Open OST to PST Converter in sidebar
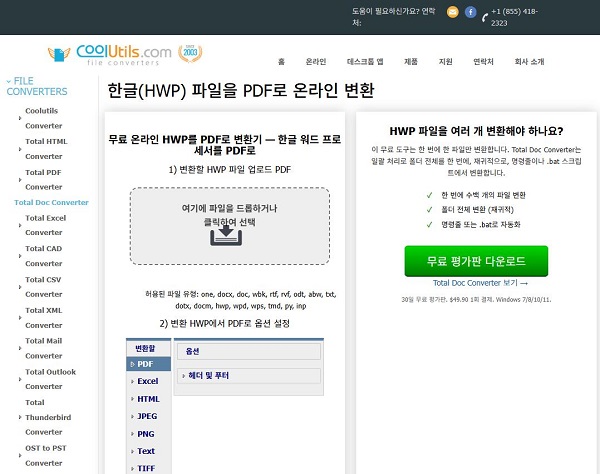 [x=46, y=455]
